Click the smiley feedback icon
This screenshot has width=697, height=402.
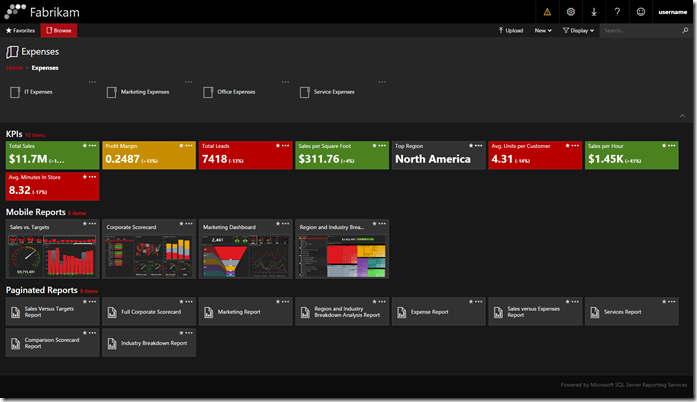tap(641, 12)
